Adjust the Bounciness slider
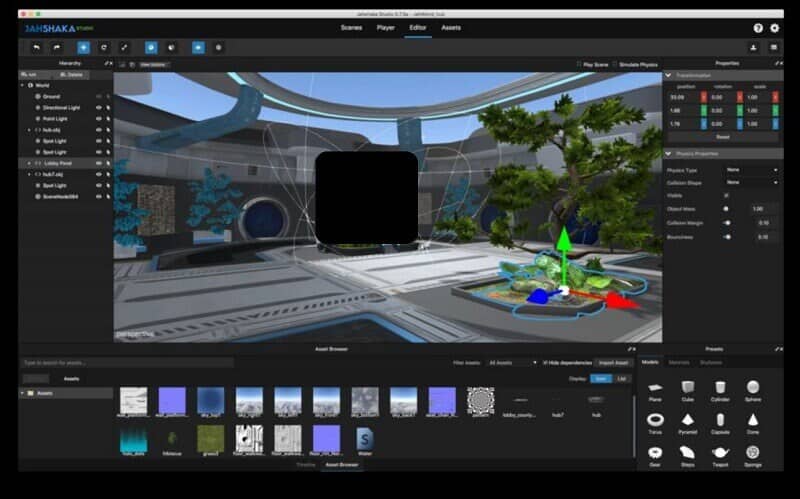This screenshot has height=499, width=800. point(727,237)
